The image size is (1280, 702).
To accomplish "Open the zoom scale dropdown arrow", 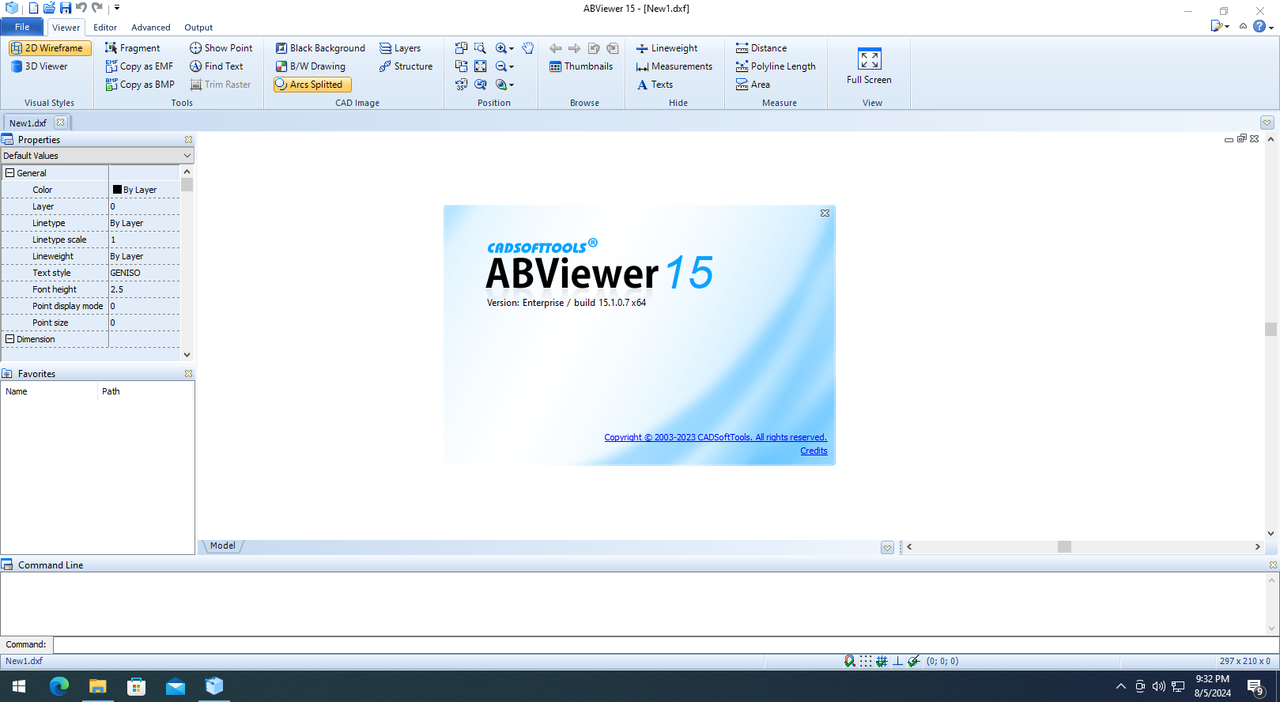I will pos(511,85).
